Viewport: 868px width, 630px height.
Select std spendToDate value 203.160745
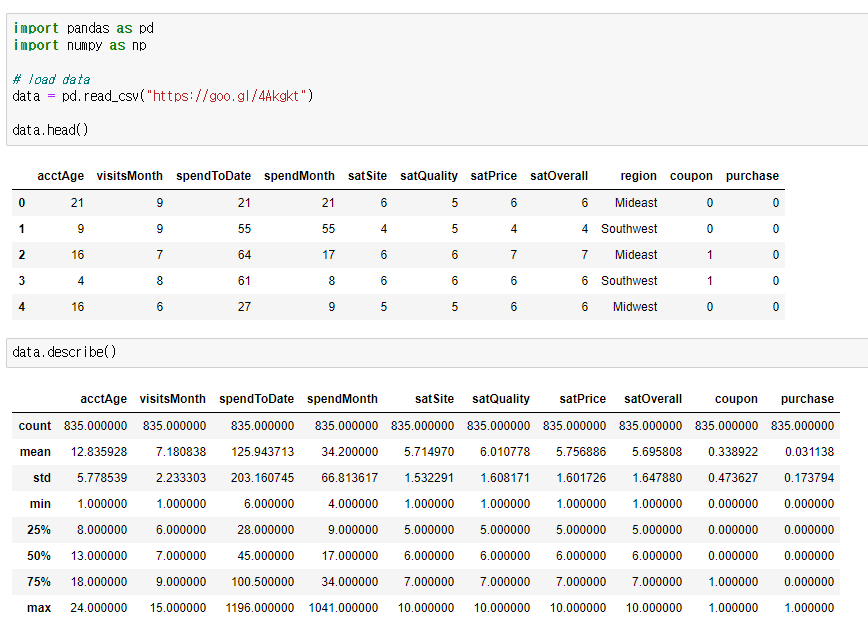(x=262, y=478)
